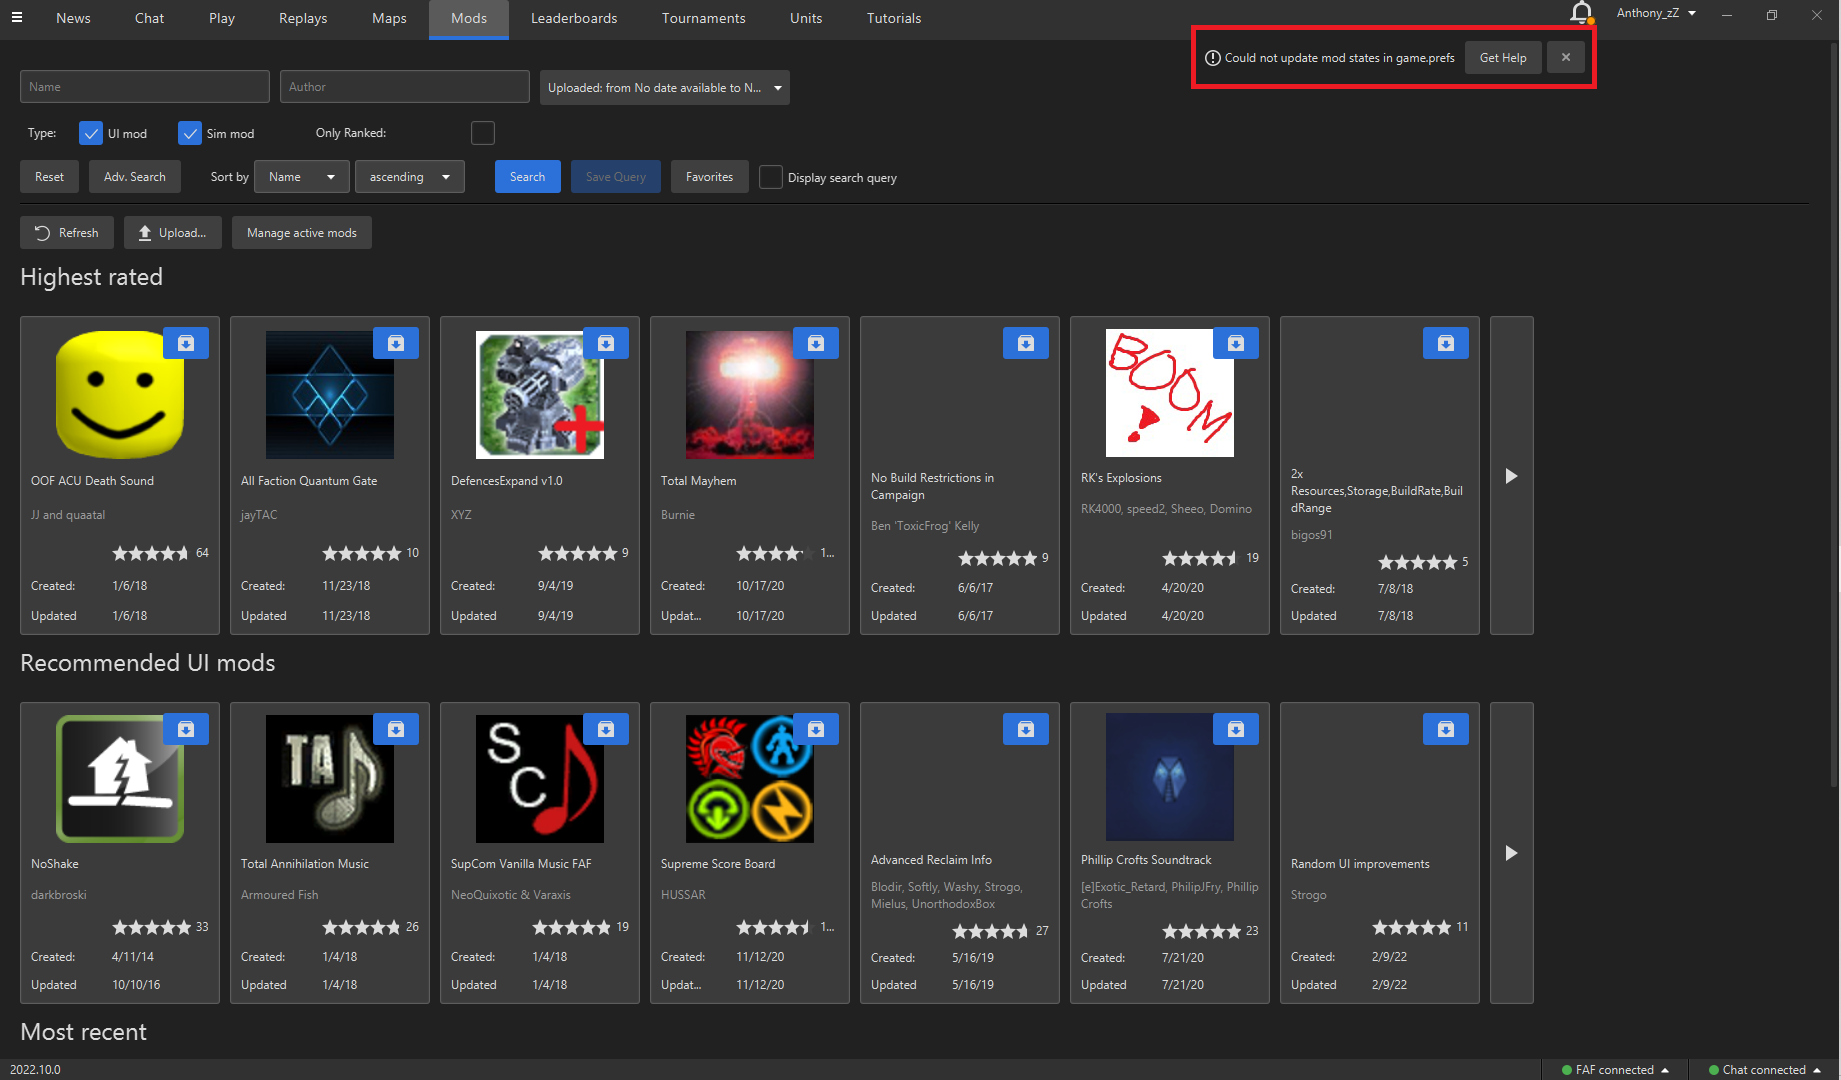Image resolution: width=1841 pixels, height=1080 pixels.
Task: Expand the Chat connected status menu
Action: pyautogui.click(x=1764, y=1070)
